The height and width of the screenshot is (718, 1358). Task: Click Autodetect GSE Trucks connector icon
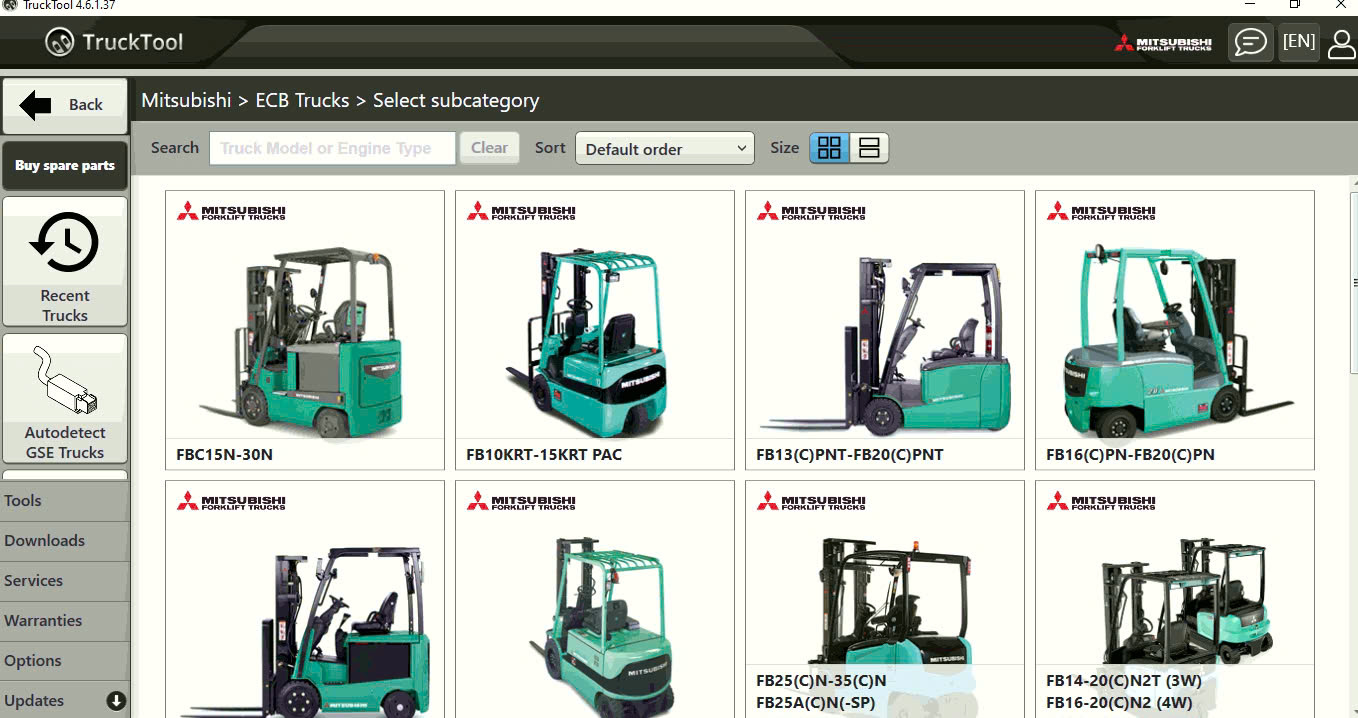point(65,382)
